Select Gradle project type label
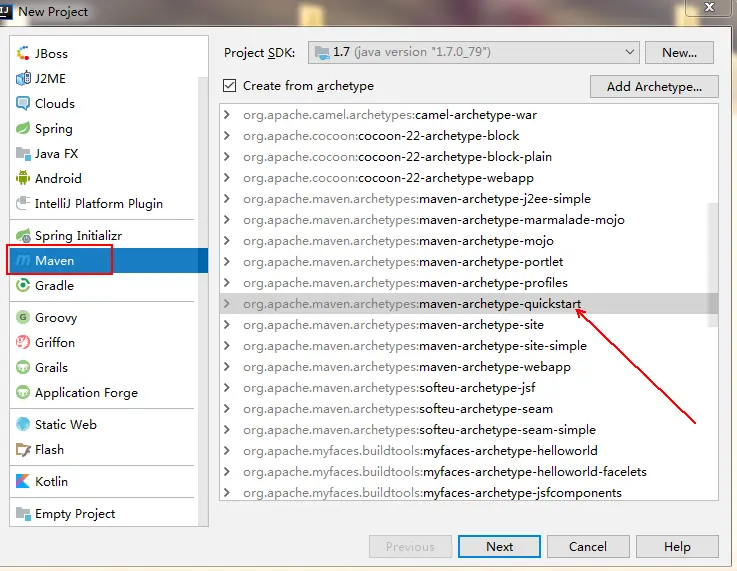Screen dimensions: 737x571 54,285
